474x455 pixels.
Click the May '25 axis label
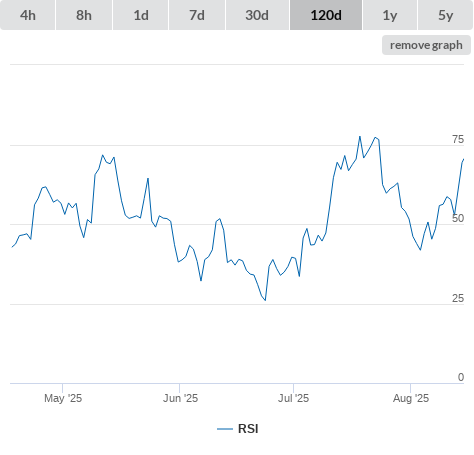[x=63, y=398]
